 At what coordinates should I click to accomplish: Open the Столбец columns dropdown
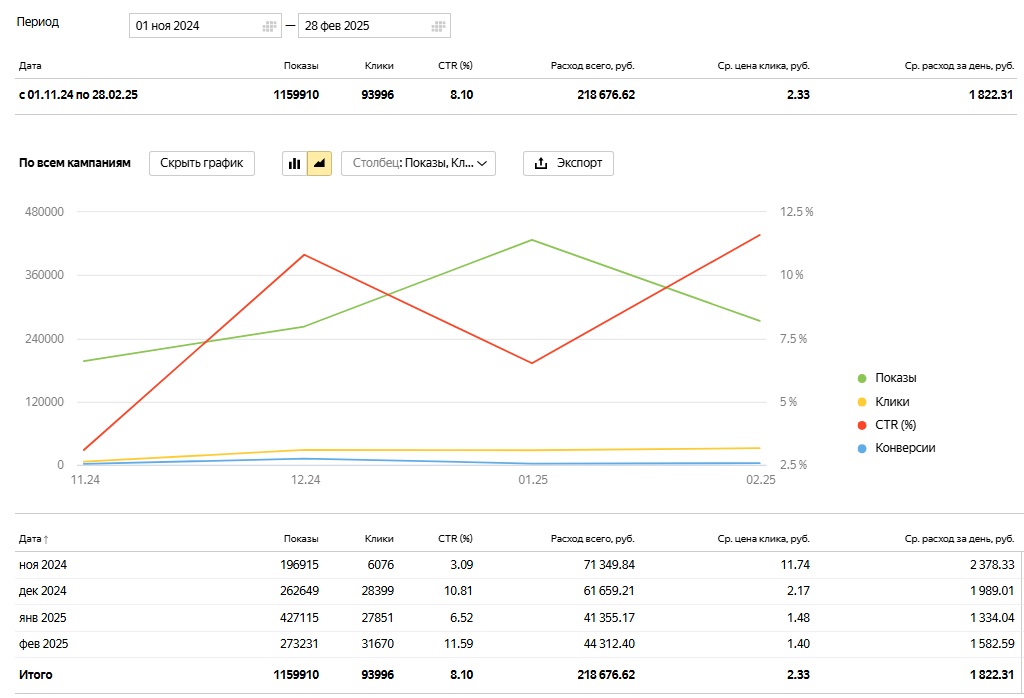pos(419,163)
